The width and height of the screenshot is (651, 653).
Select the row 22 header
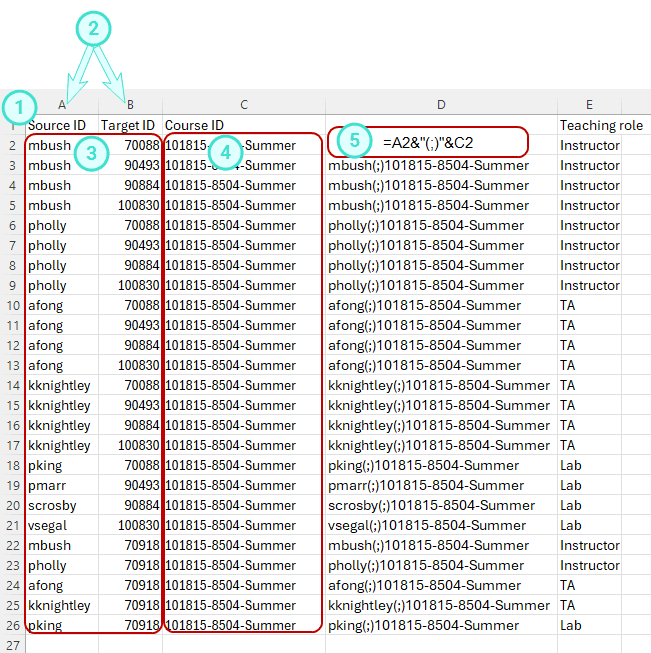click(12, 545)
